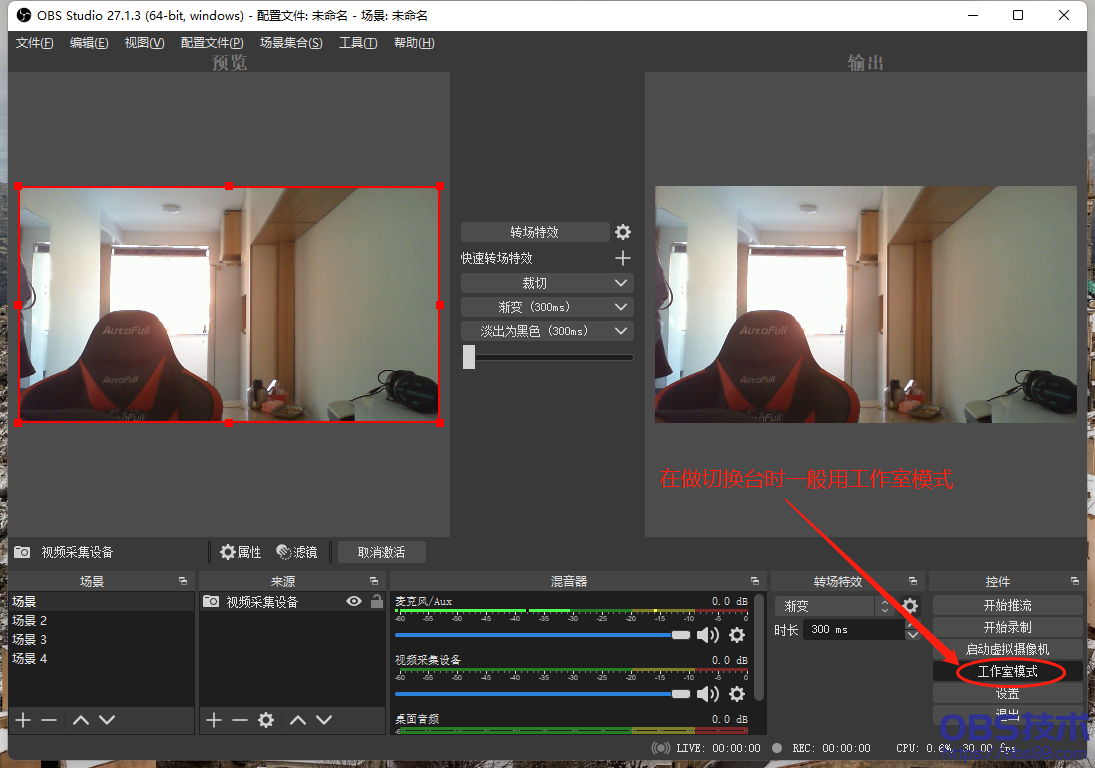The image size is (1095, 768).
Task: Open source properties gear in 来源 panel
Action: [266, 720]
